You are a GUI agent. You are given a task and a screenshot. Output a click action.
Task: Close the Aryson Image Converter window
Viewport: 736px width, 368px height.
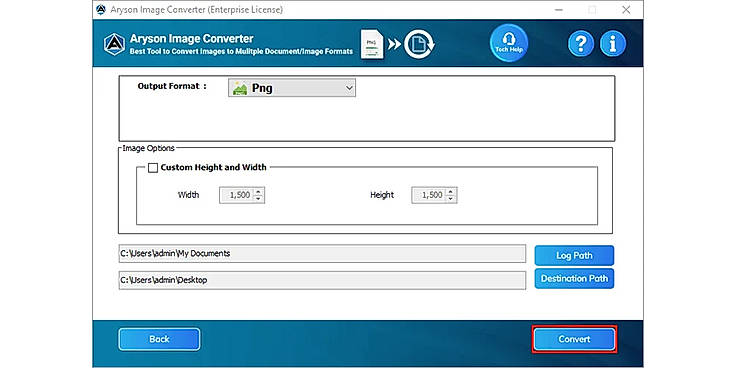(626, 10)
